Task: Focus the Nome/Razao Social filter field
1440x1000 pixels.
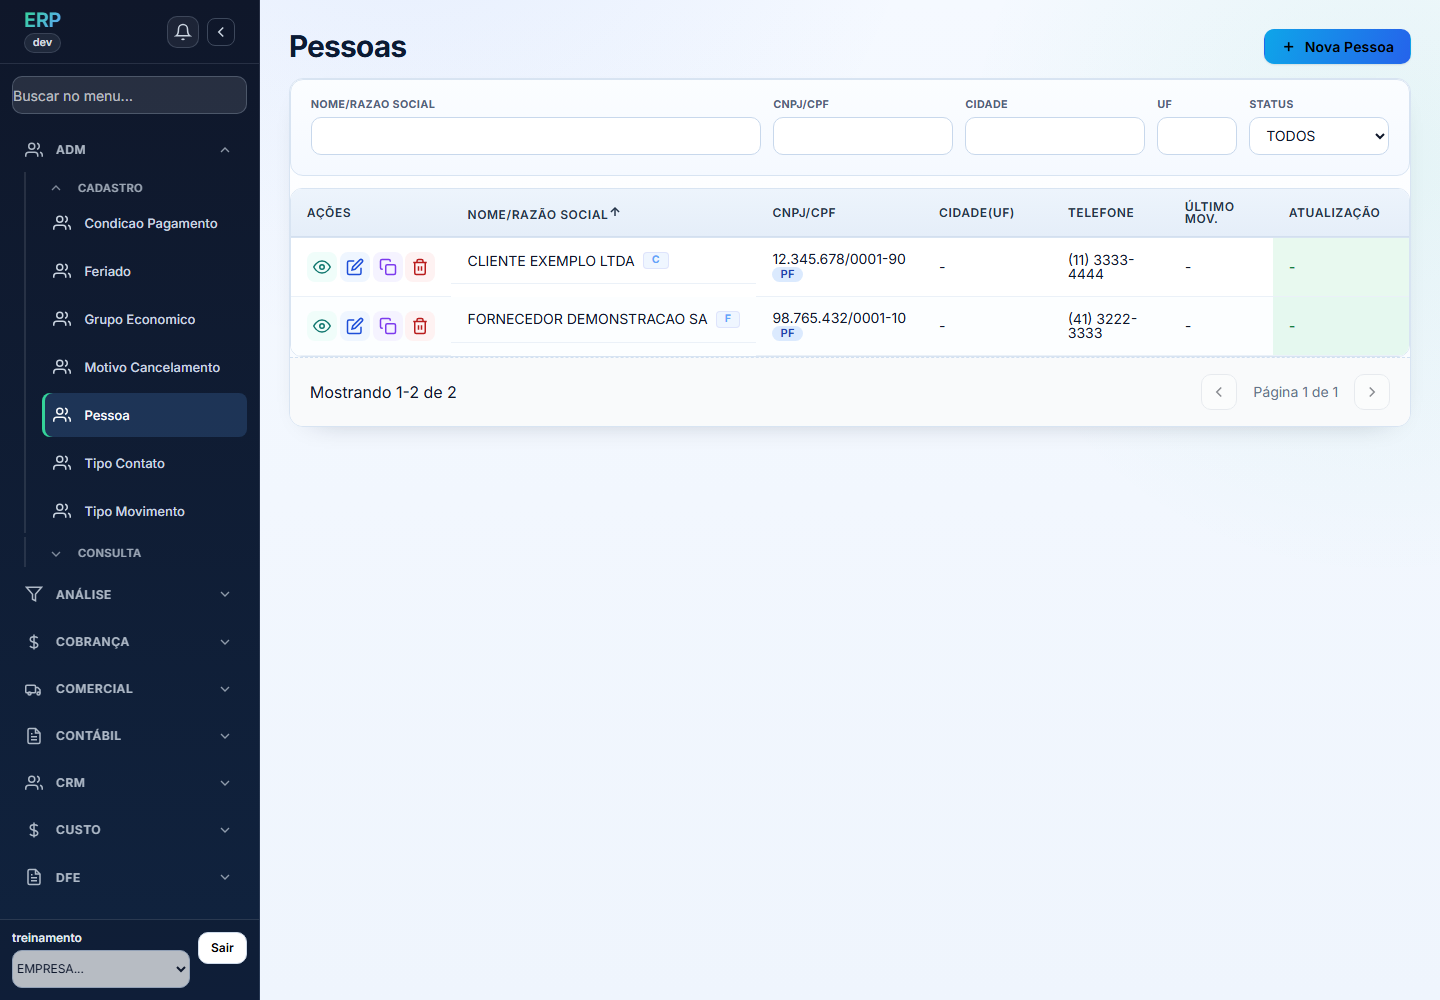Action: point(536,136)
